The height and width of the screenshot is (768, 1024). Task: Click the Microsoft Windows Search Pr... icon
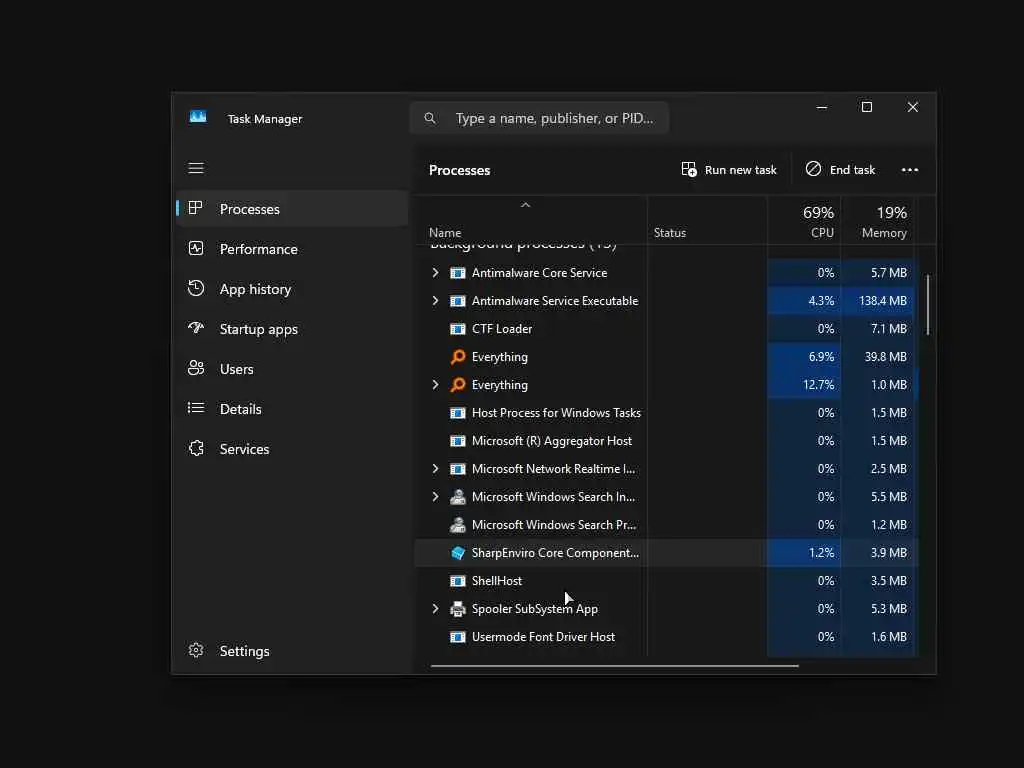(x=458, y=524)
